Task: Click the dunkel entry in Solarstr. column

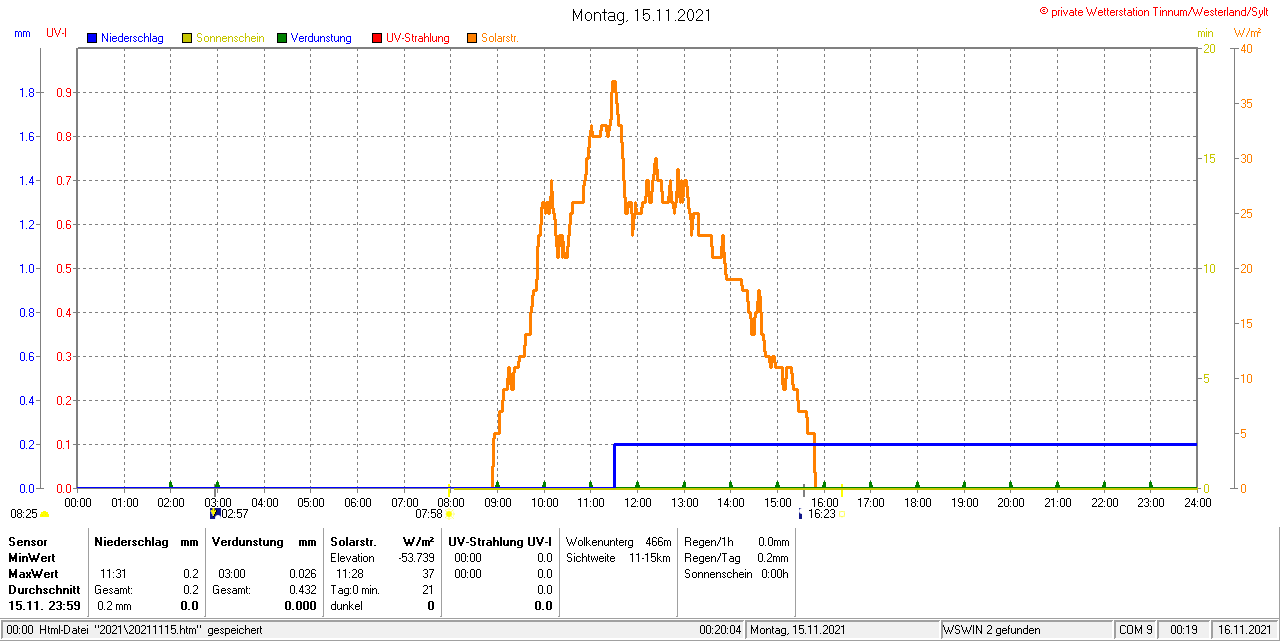Action: pyautogui.click(x=347, y=606)
